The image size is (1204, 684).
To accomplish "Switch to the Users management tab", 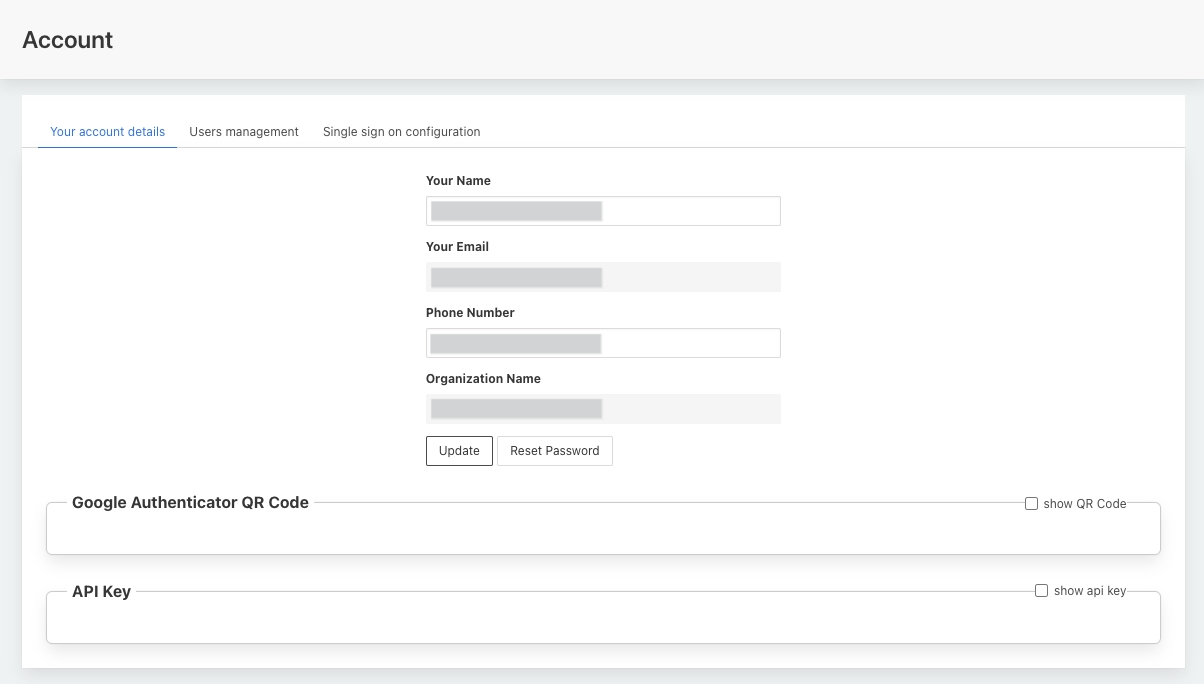I will coord(244,132).
